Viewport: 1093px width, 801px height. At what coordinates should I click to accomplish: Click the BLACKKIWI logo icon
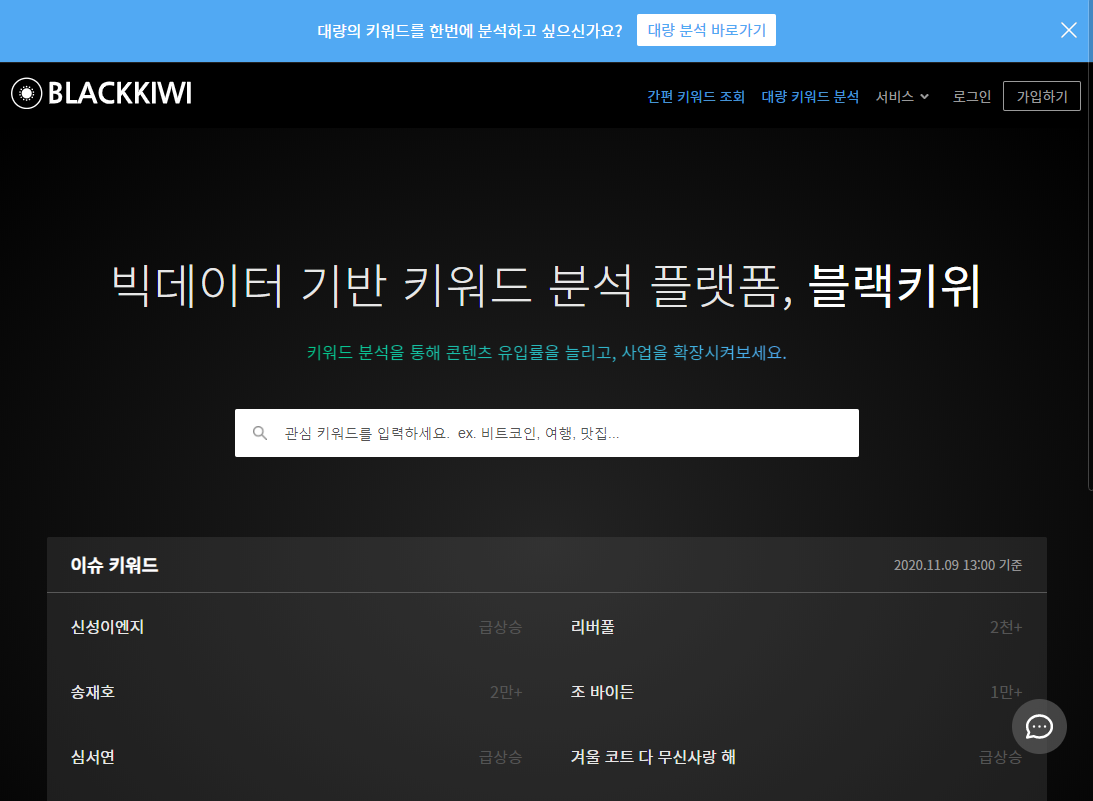(26, 93)
